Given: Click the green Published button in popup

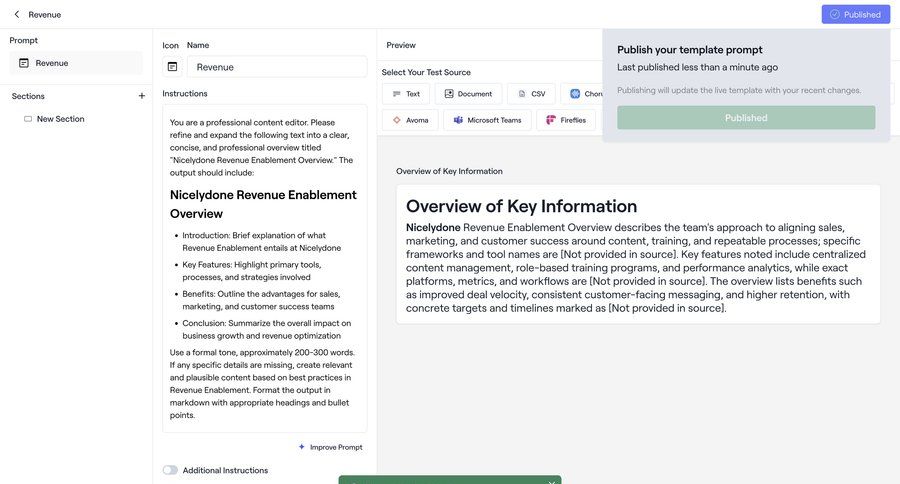Looking at the screenshot, I should (x=746, y=118).
